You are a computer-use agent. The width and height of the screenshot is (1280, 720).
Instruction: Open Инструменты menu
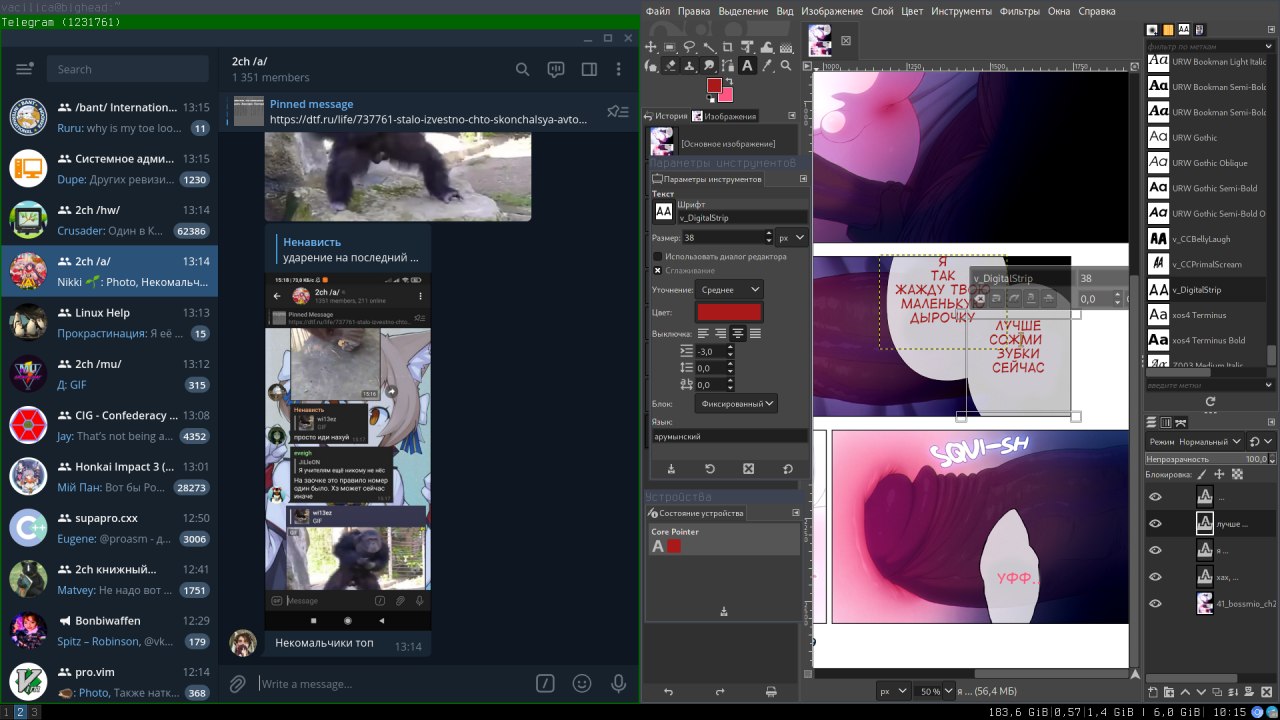pos(961,11)
